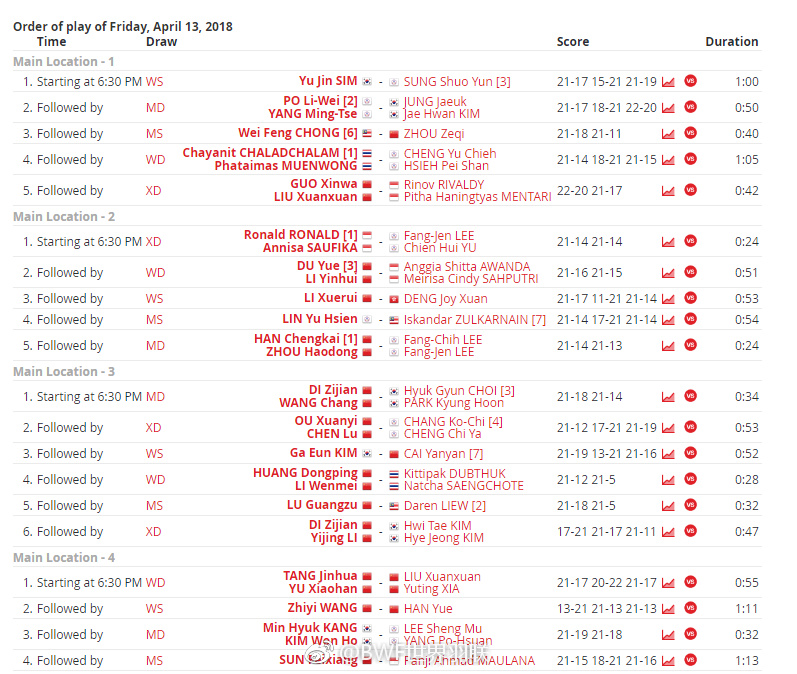This screenshot has width=797, height=674.
Task: Click VS icon for GUO Xinwa mixed doubles match
Action: click(x=690, y=191)
